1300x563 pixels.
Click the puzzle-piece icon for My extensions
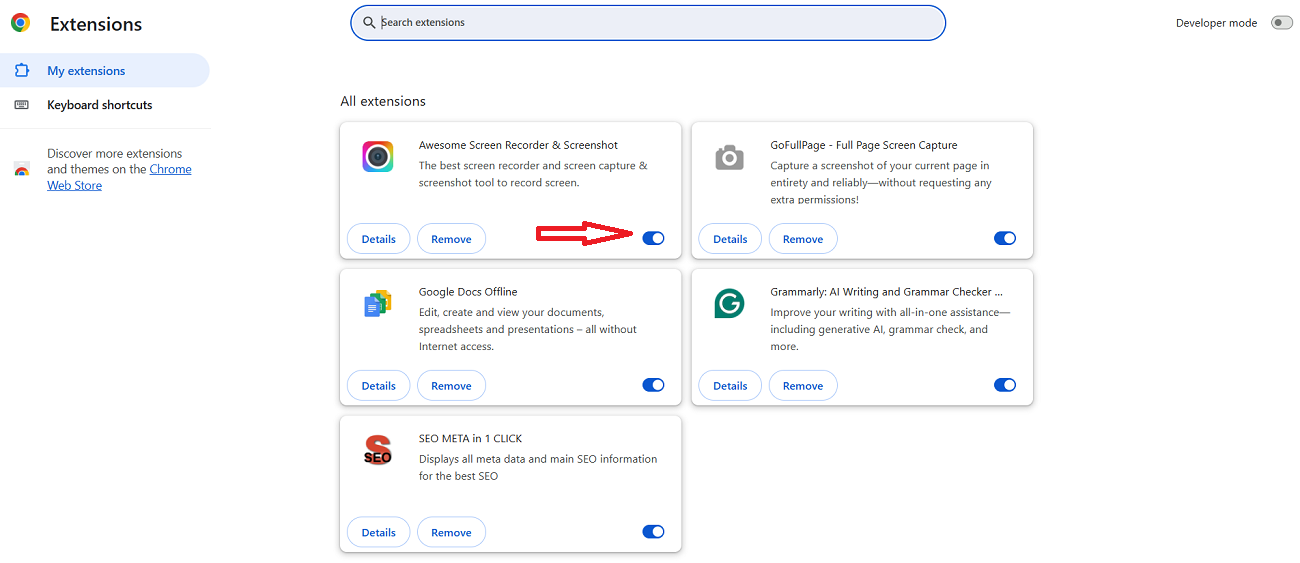point(22,71)
